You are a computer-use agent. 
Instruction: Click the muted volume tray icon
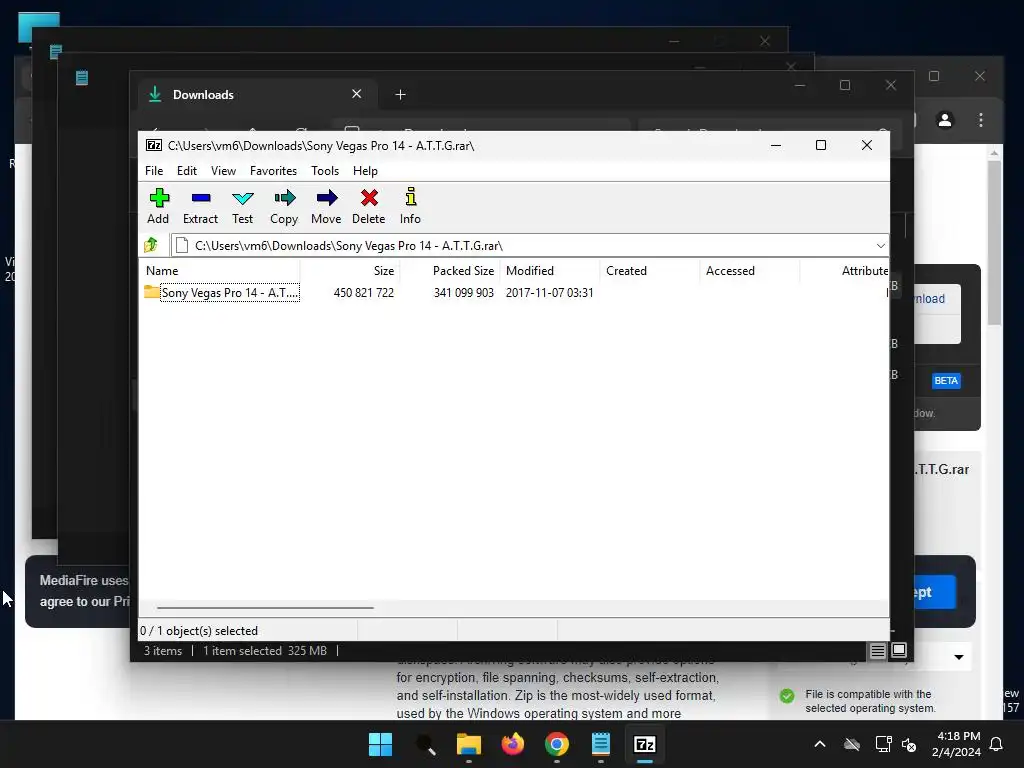pos(908,744)
